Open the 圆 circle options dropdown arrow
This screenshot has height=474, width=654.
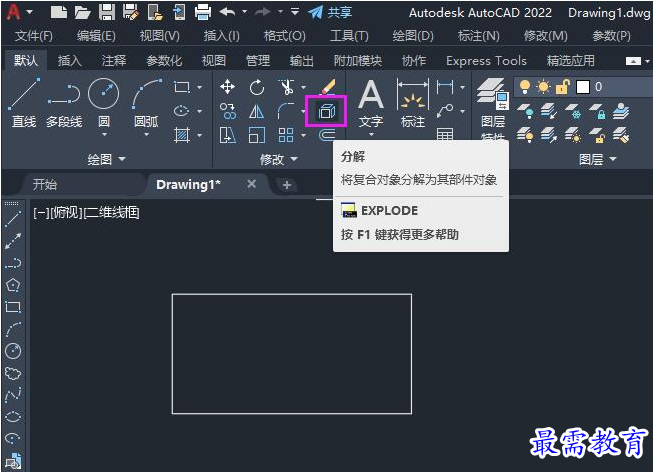104,134
